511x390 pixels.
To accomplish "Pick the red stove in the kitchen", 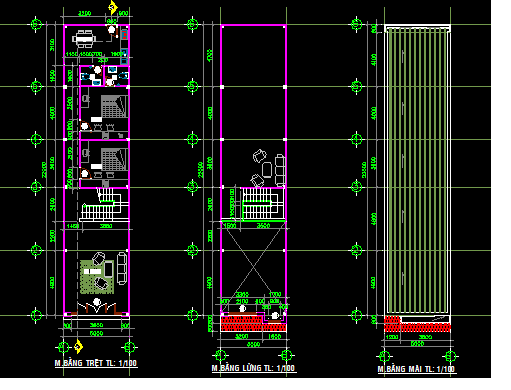I will [x=124, y=35].
